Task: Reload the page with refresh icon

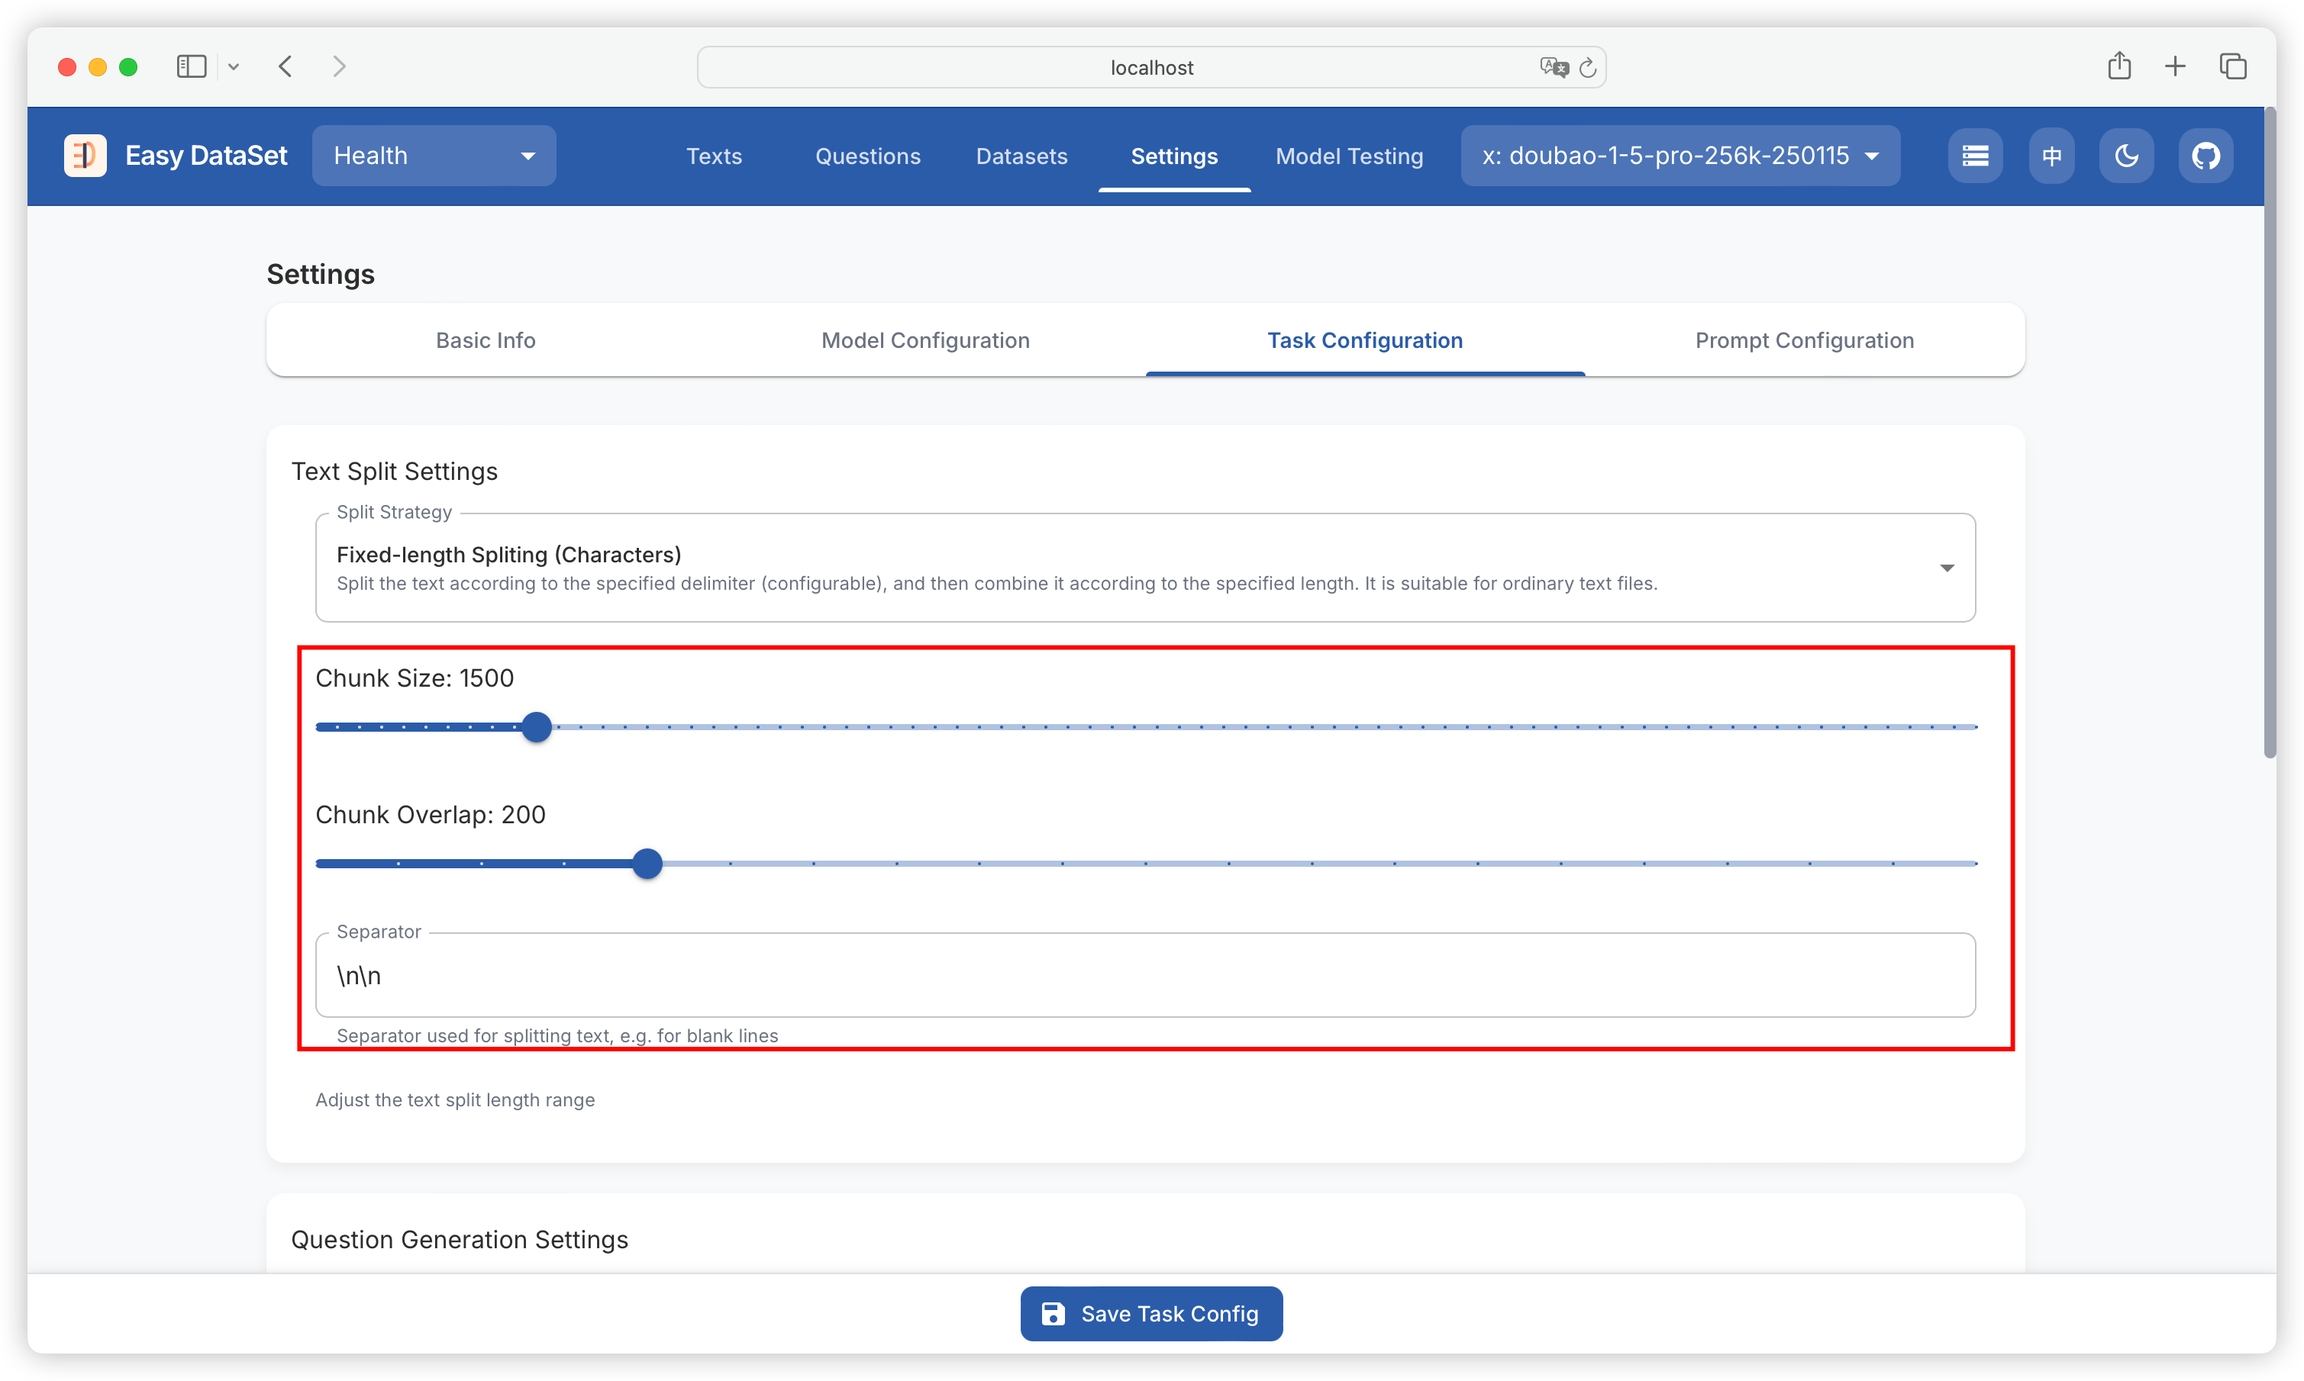Action: (x=1587, y=68)
